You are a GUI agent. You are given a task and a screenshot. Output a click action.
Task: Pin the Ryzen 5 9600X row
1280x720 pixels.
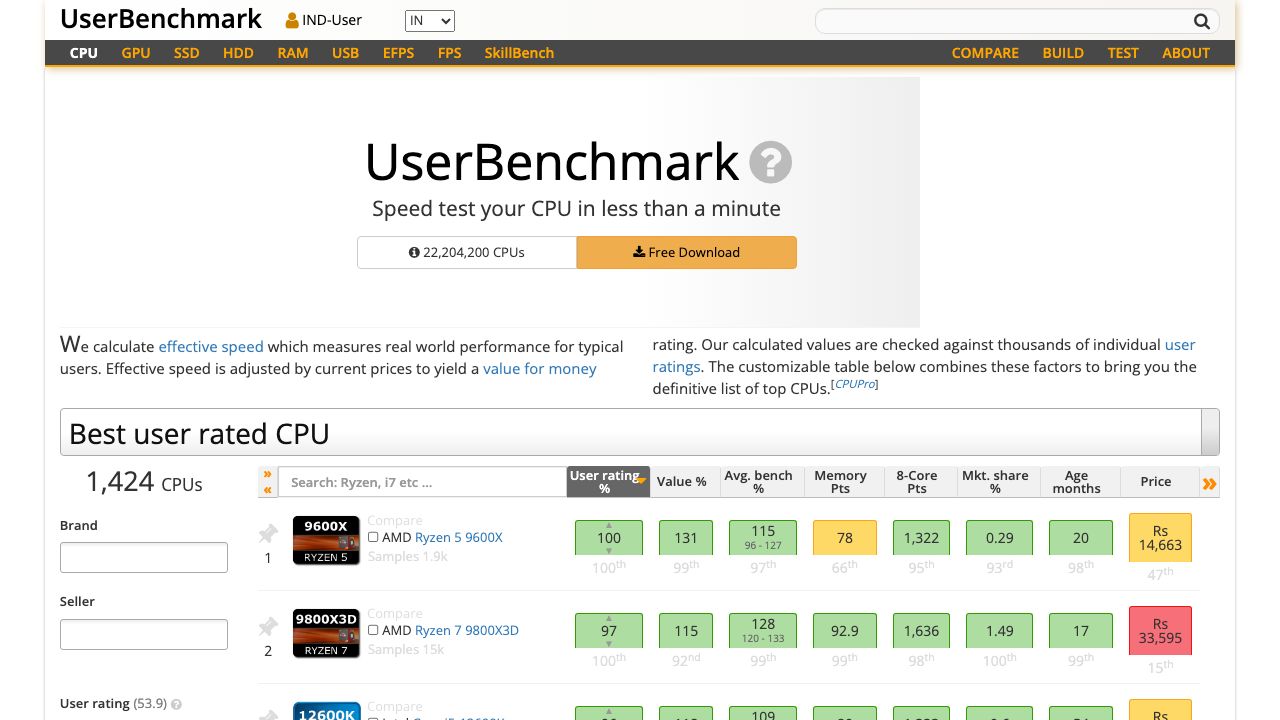click(x=268, y=535)
